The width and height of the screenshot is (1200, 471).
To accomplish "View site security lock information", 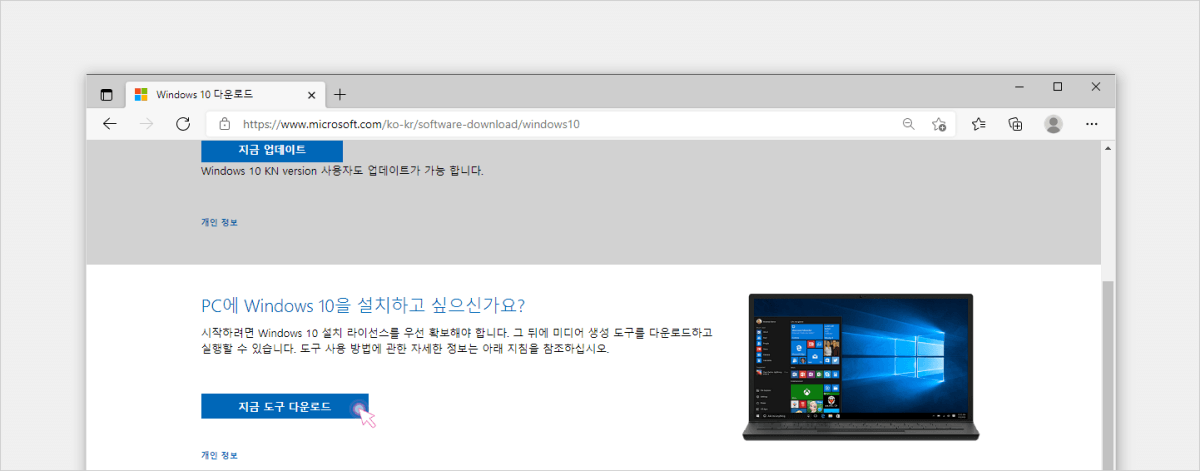I will (x=224, y=124).
